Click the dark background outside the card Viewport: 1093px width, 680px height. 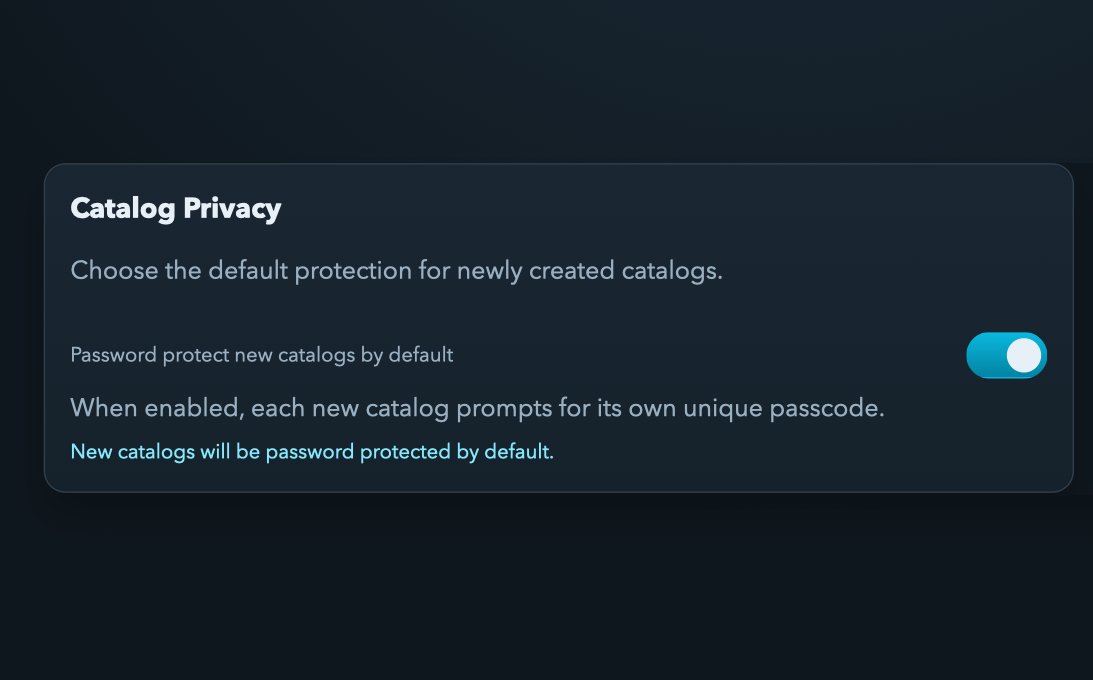point(546,600)
